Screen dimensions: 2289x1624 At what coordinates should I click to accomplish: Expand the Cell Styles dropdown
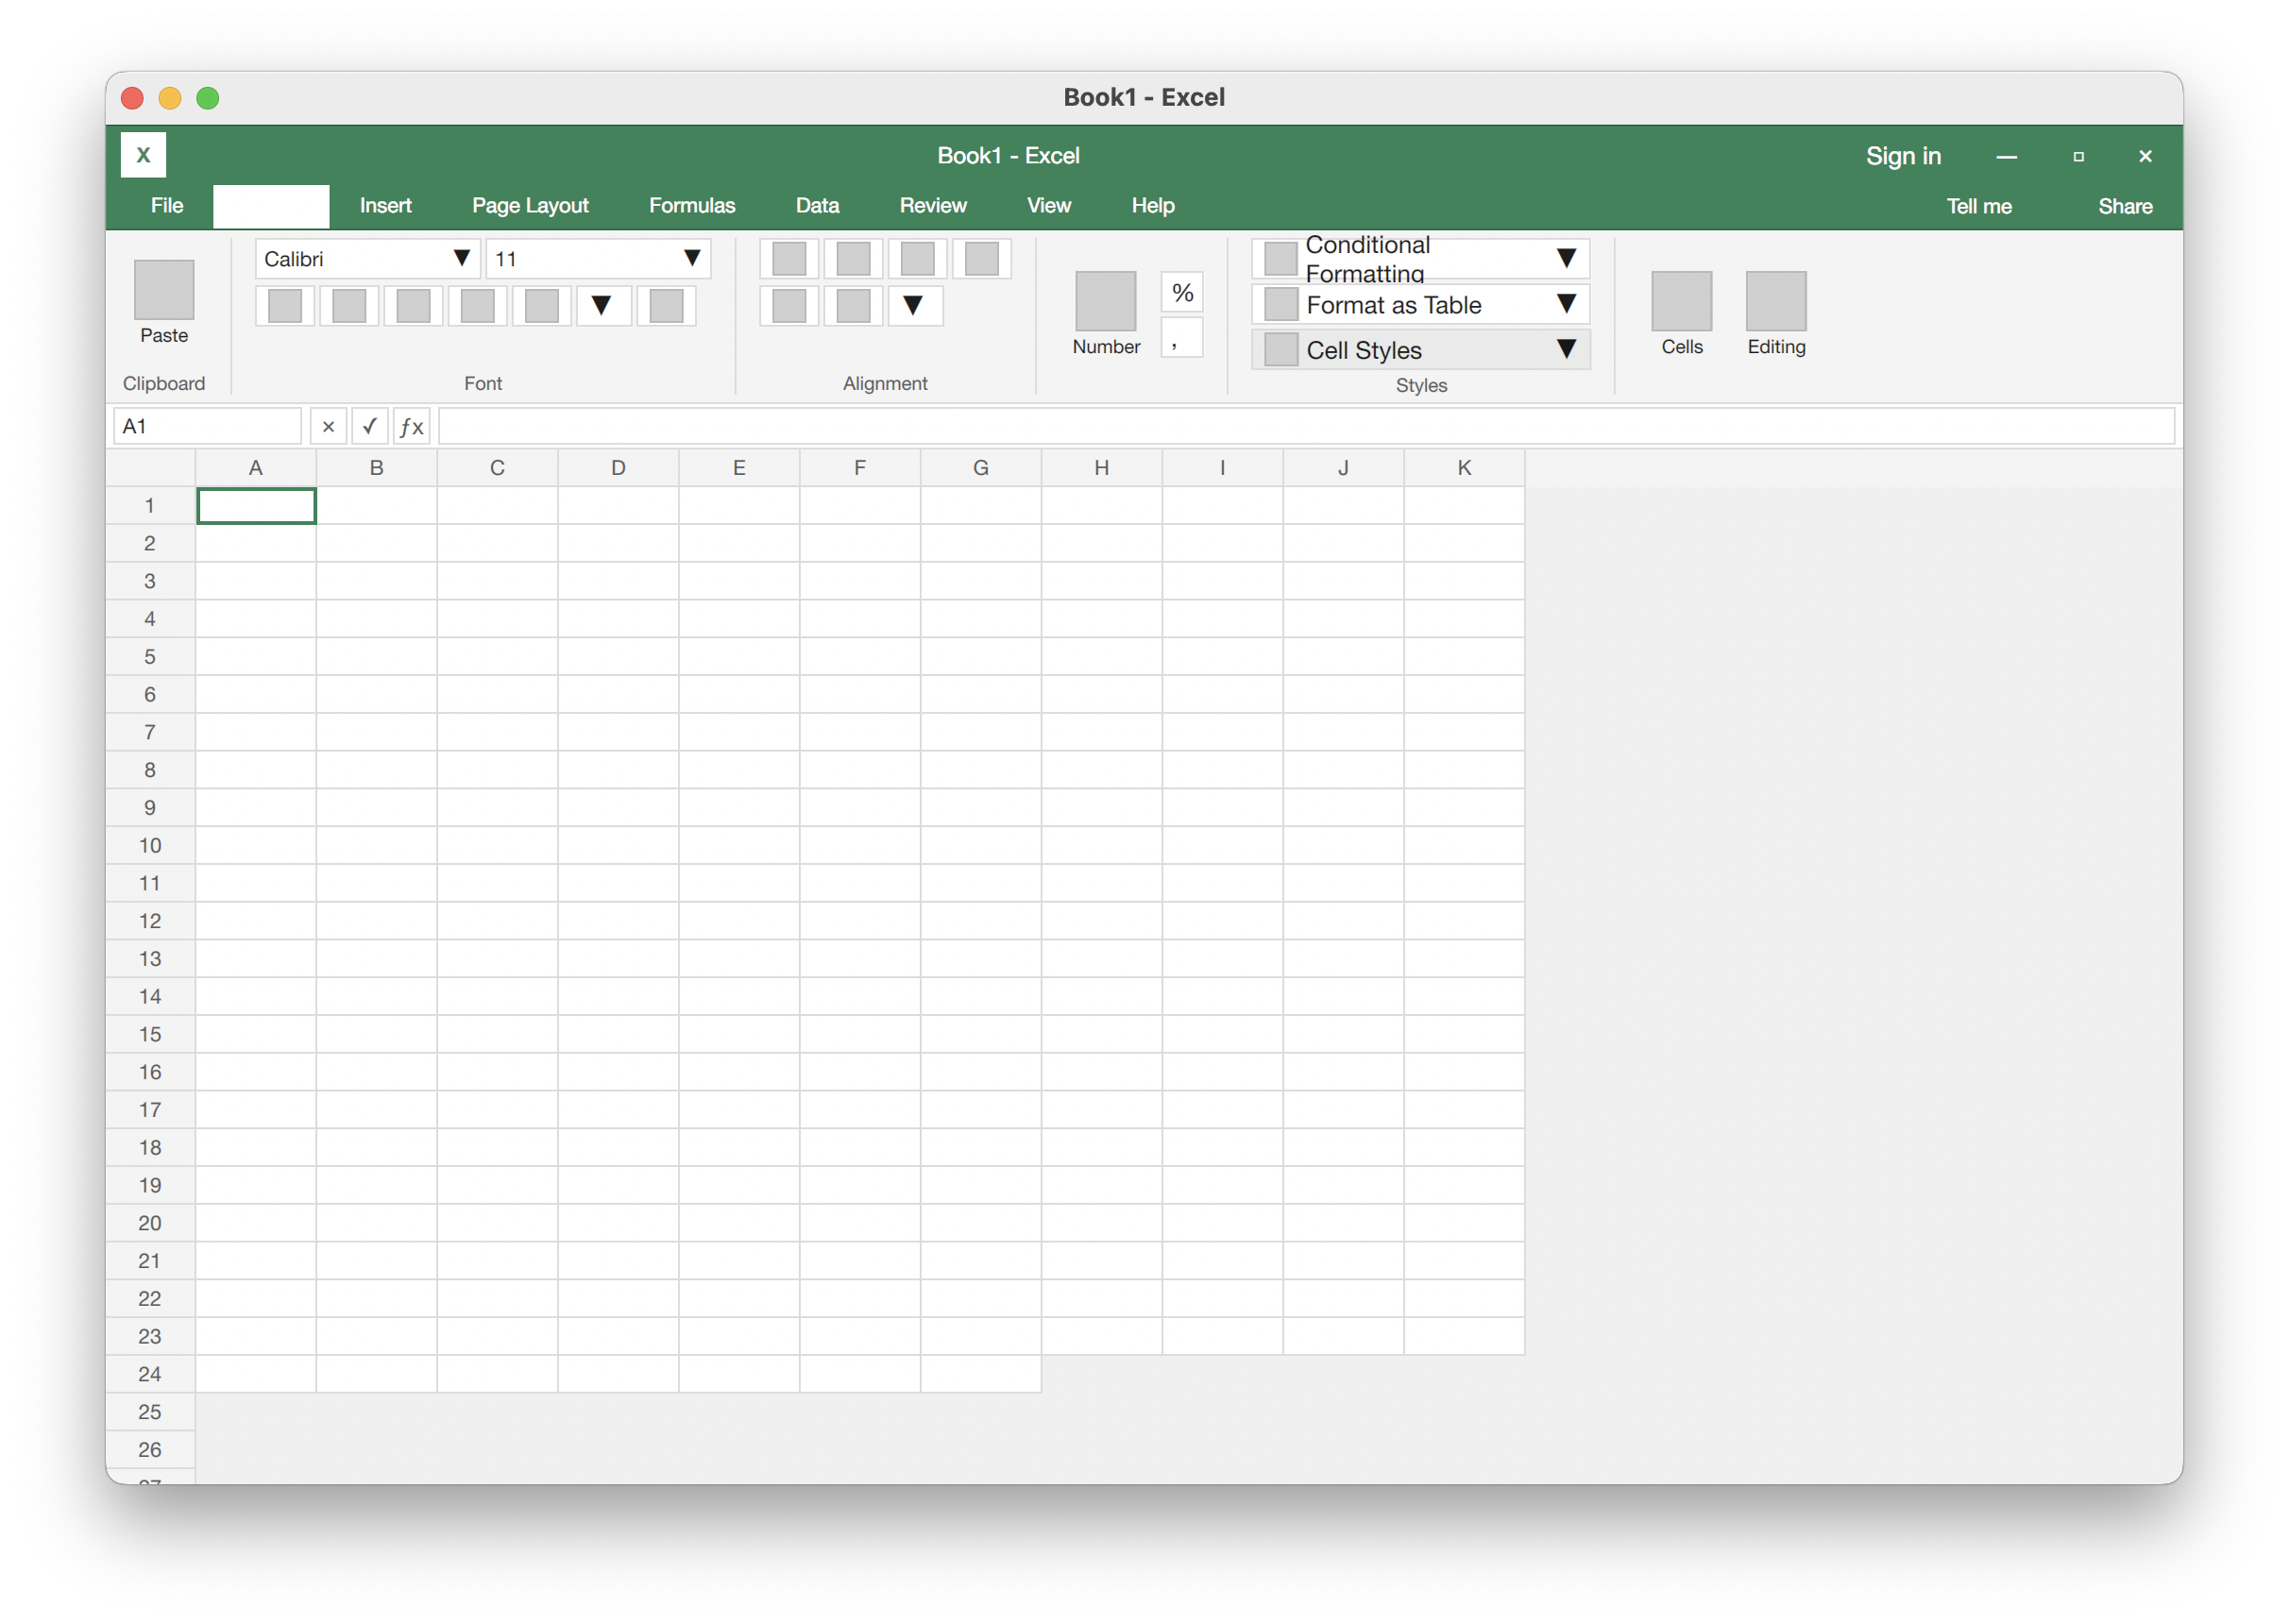coord(1420,350)
